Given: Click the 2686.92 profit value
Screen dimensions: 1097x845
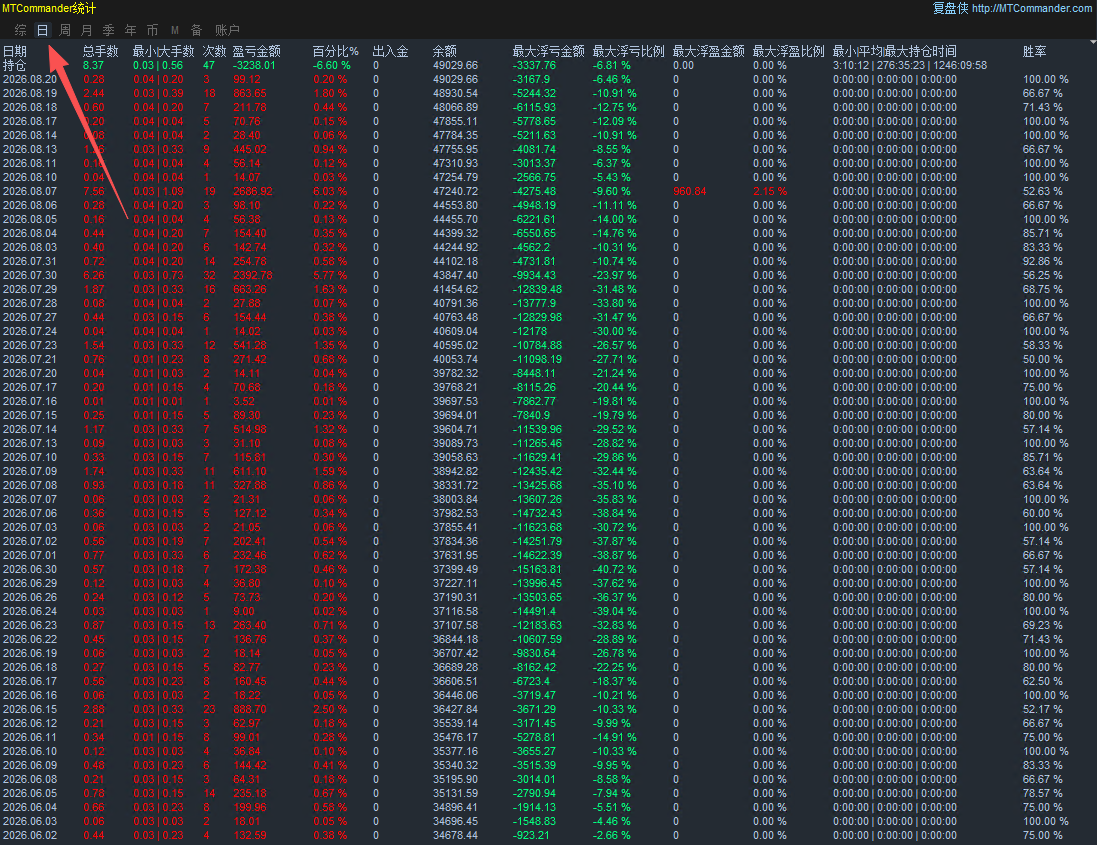Looking at the screenshot, I should pos(253,191).
